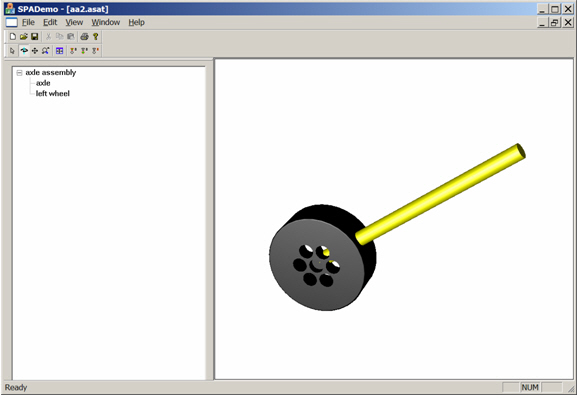Click the greyed traffic-light icon with orange mark
The height and width of the screenshot is (398, 578).
[95, 51]
